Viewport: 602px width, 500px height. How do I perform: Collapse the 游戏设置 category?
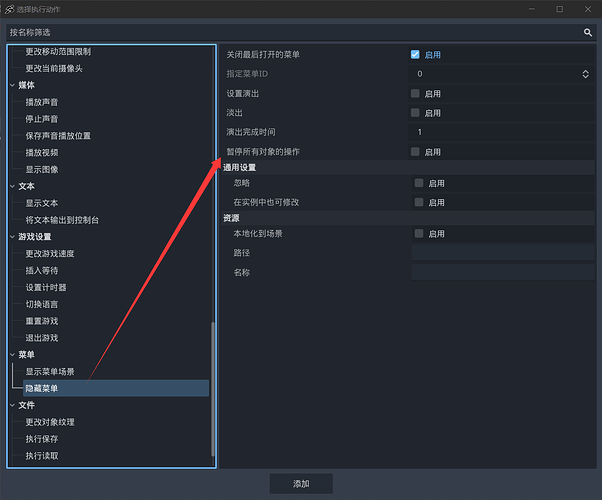point(12,237)
